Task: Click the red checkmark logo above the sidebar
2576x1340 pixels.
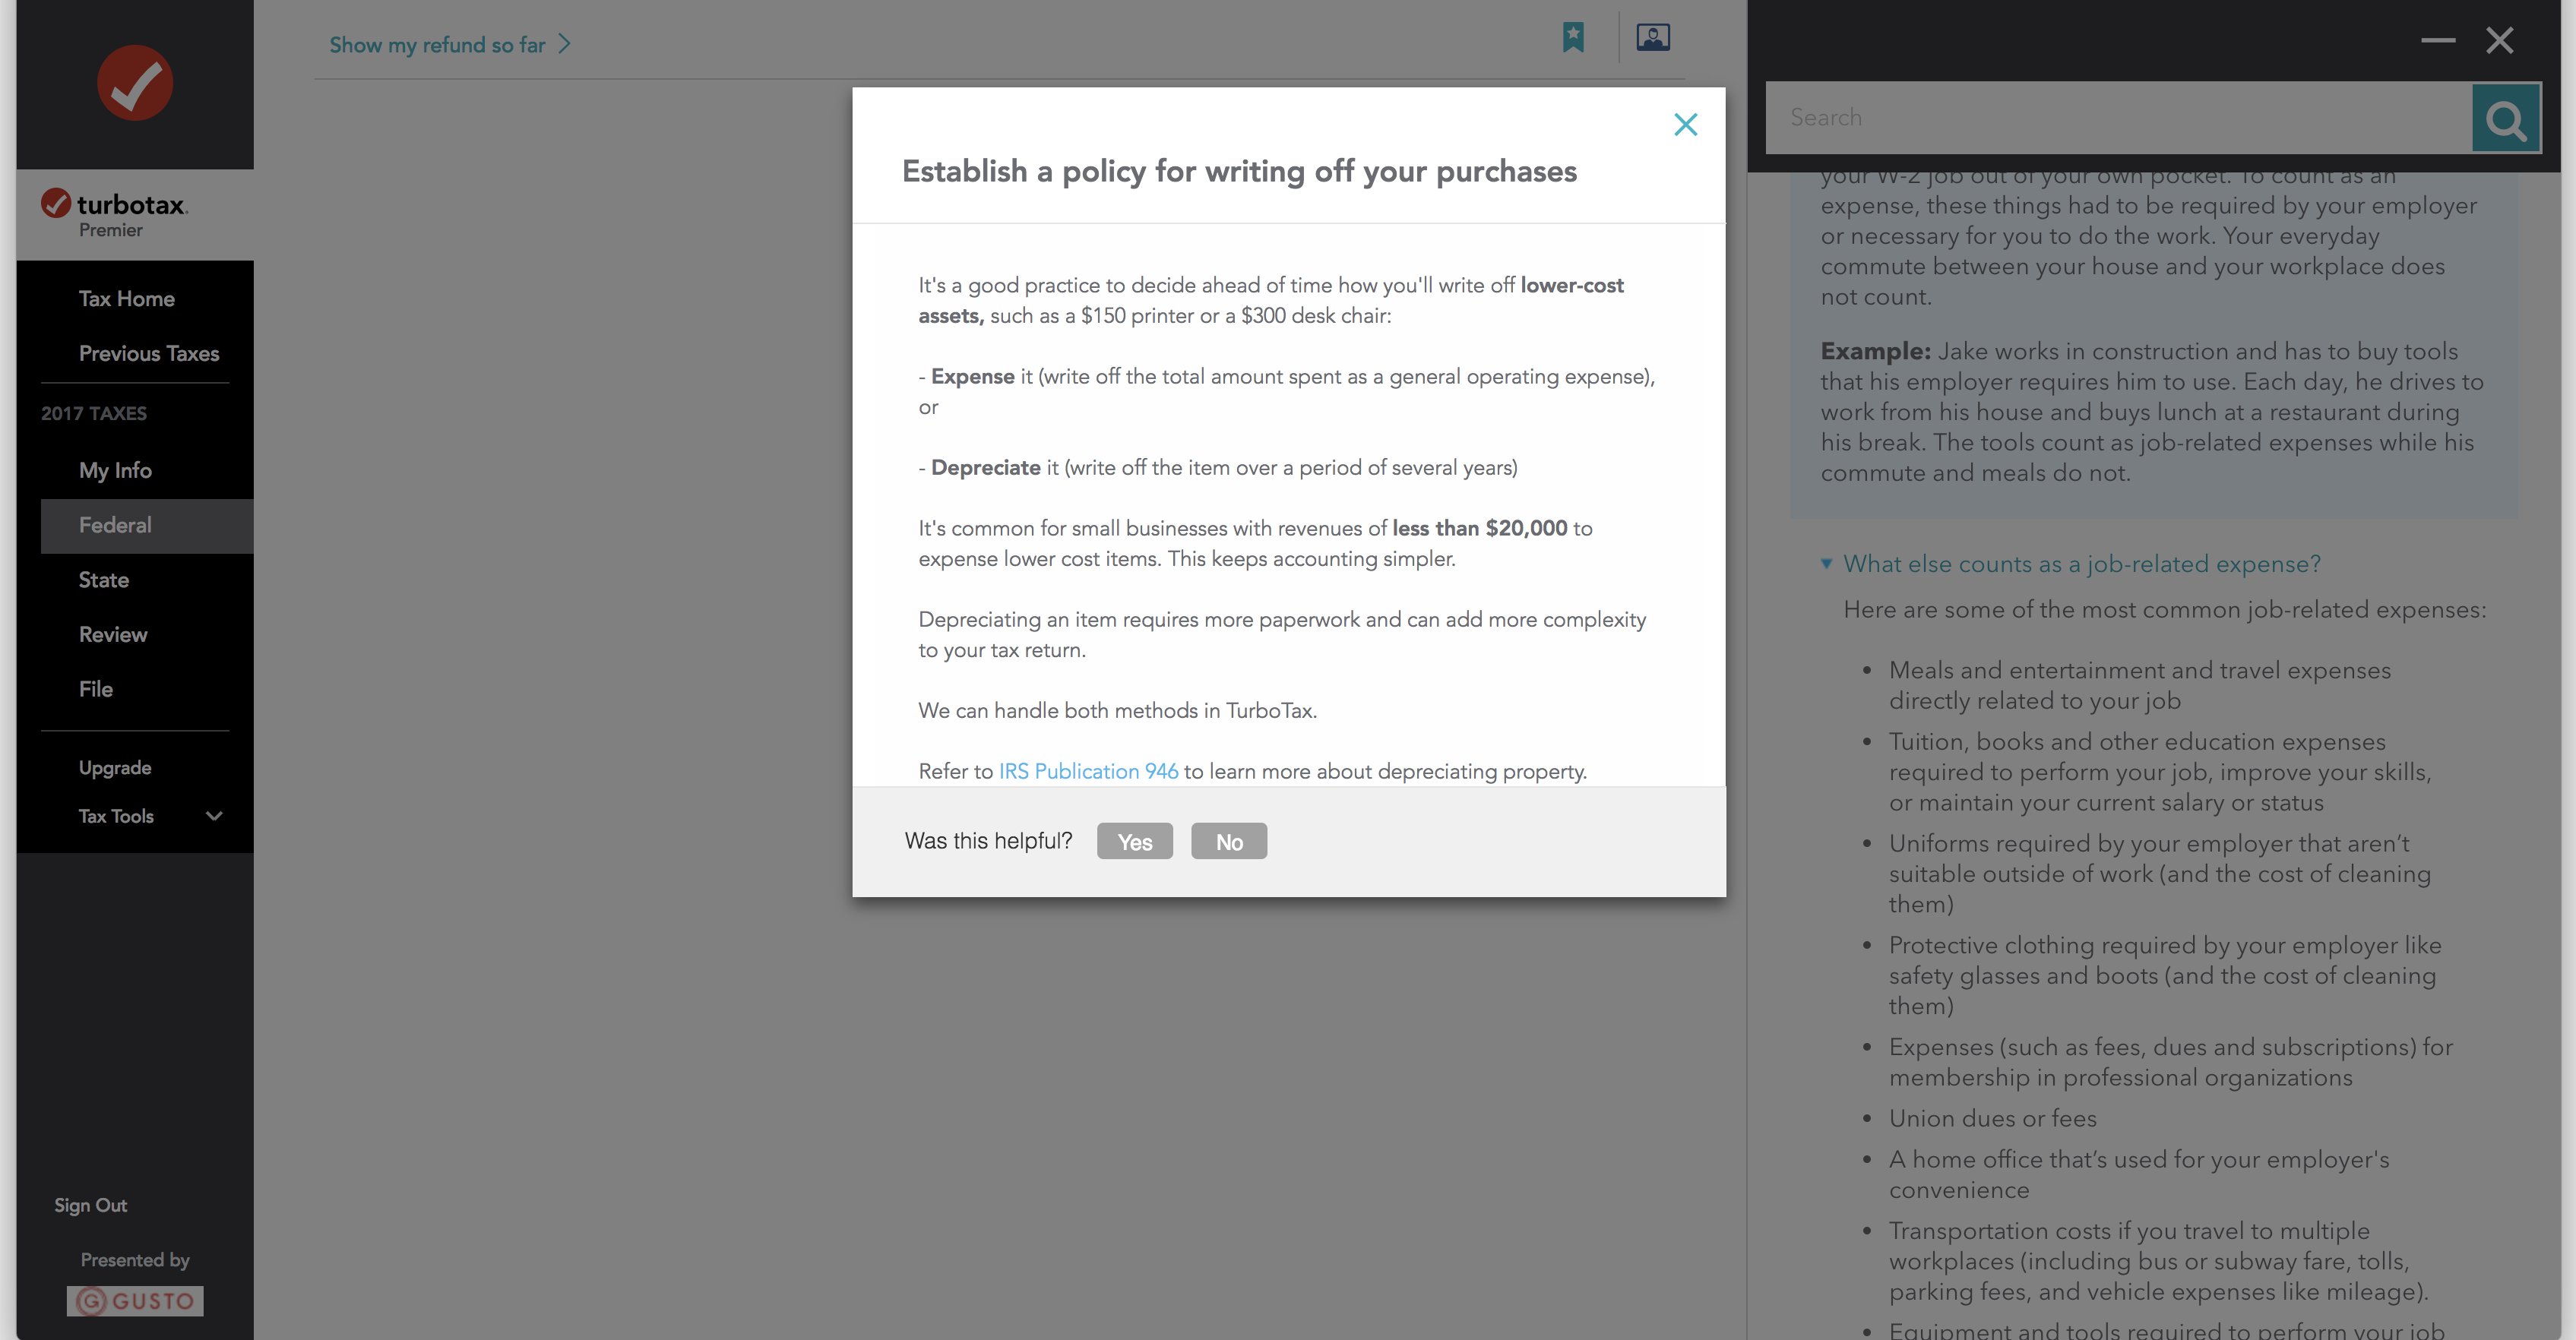Action: point(134,83)
